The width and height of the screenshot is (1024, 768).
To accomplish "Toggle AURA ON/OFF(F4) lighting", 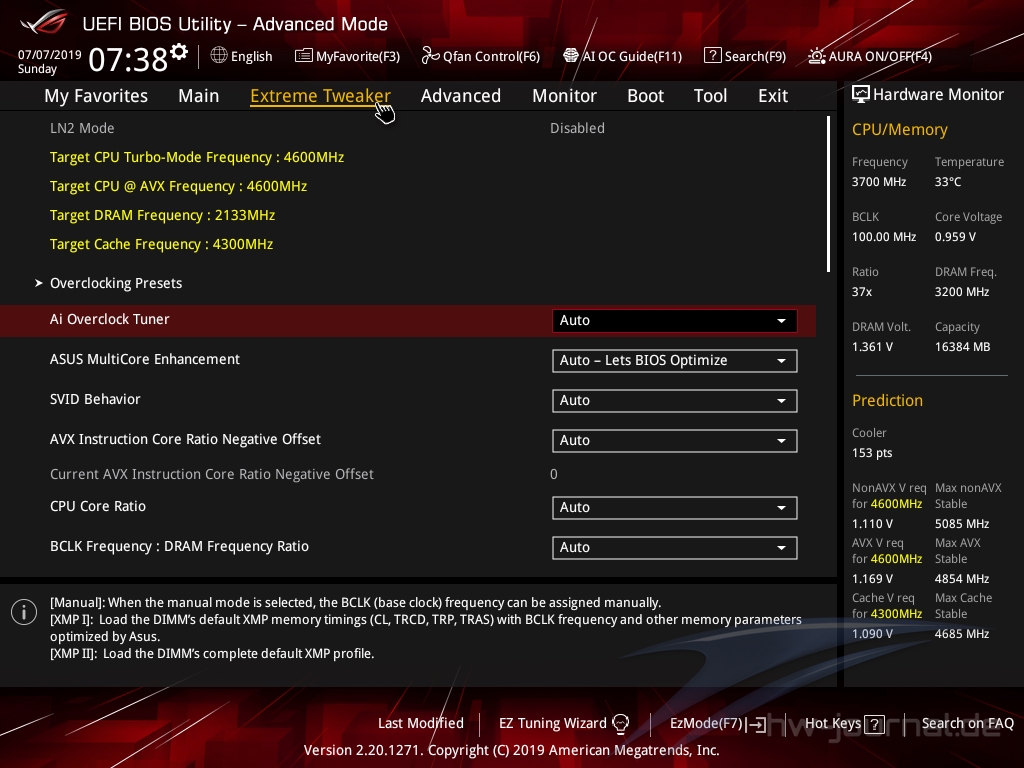I will point(817,56).
